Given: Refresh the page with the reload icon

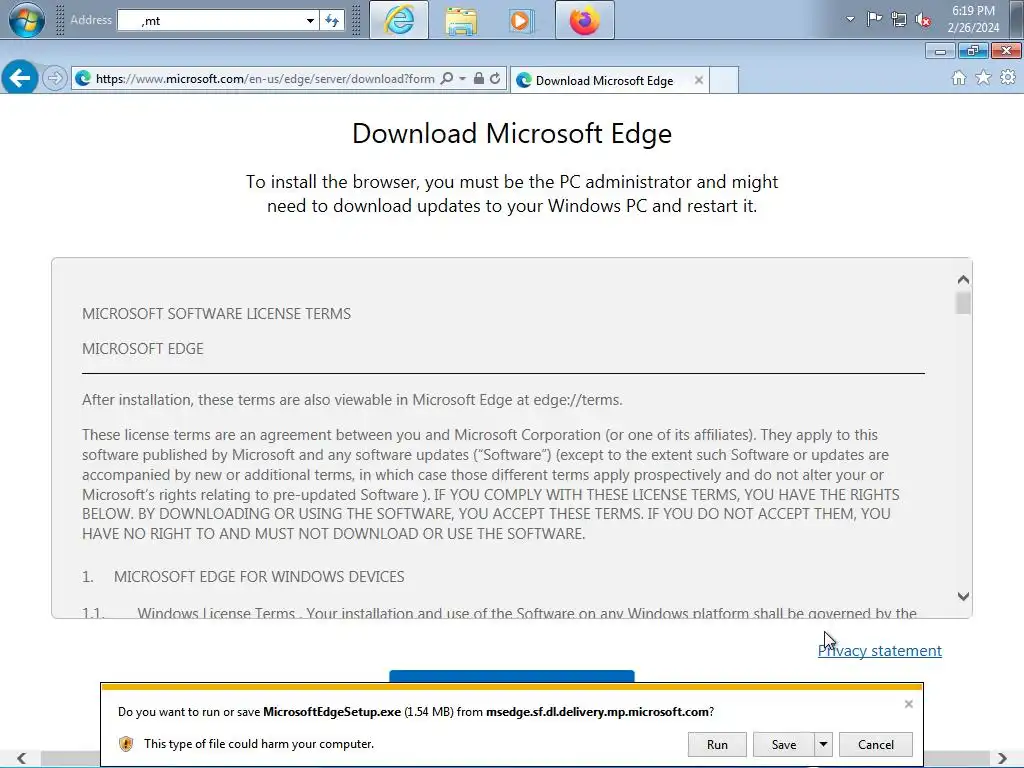Looking at the screenshot, I should point(495,78).
